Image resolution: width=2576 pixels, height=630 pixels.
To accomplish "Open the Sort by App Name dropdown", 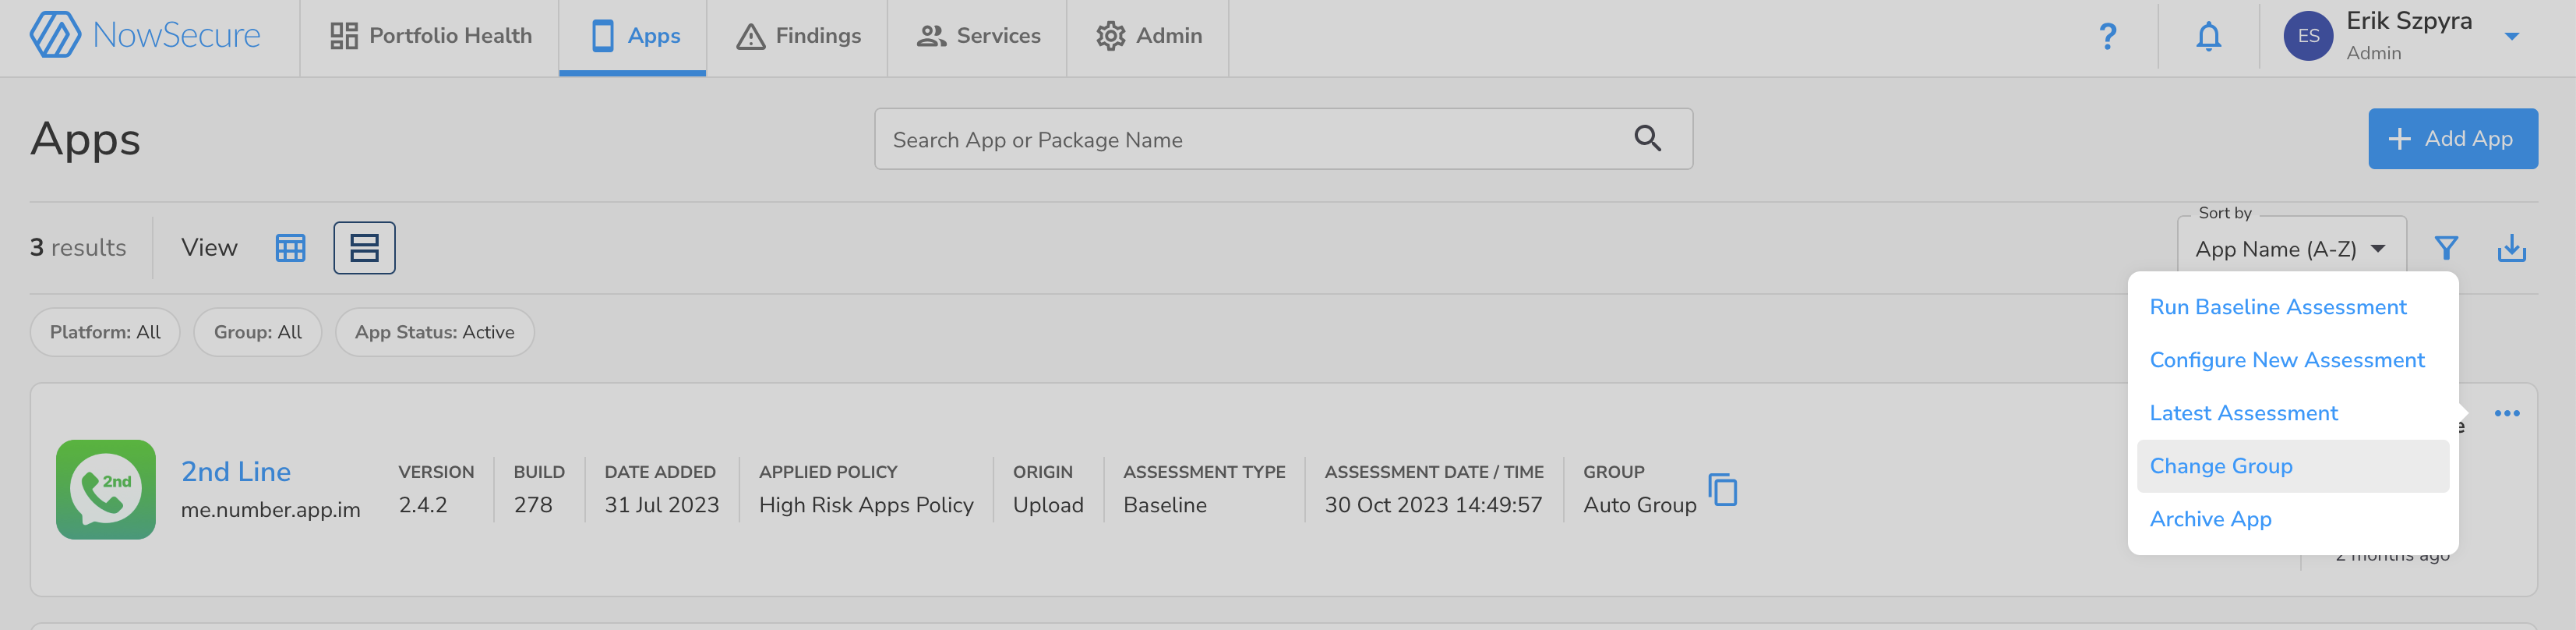I will tap(2291, 249).
